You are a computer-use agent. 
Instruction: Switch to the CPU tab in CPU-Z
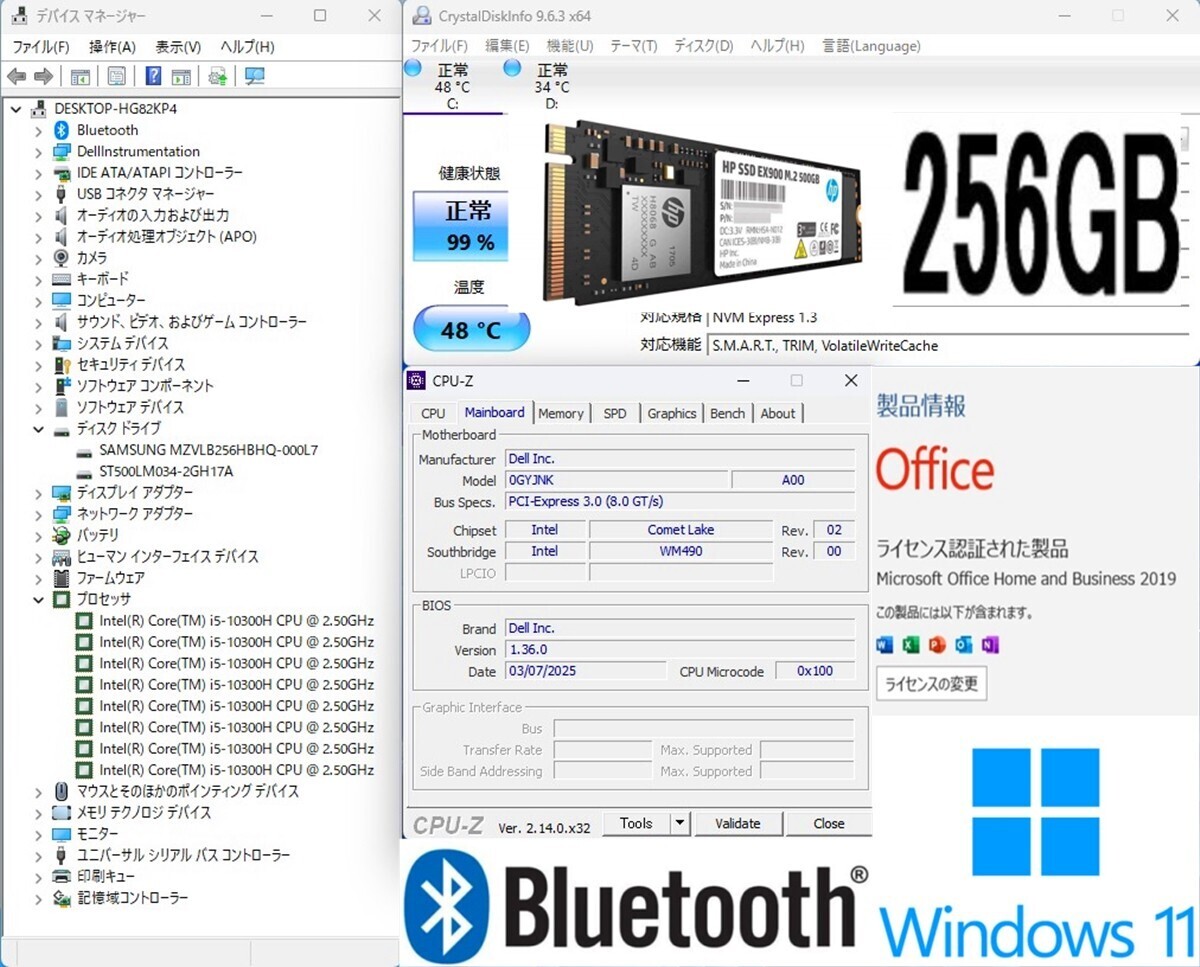(x=433, y=413)
